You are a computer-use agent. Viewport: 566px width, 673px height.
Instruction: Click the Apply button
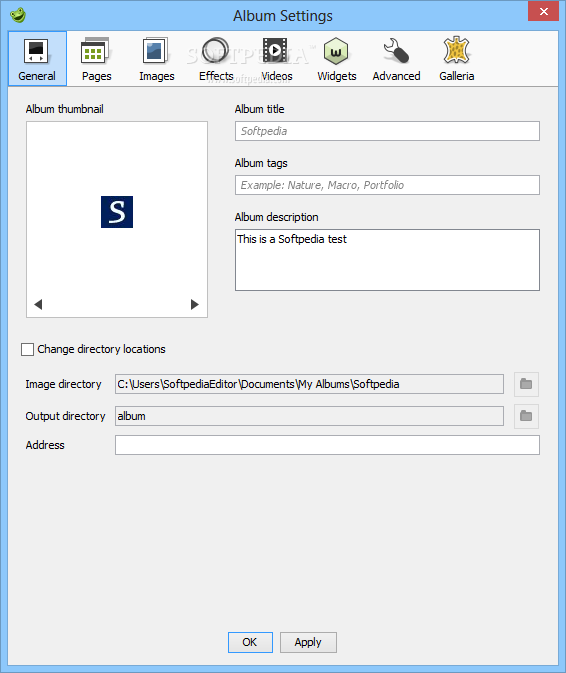(x=308, y=642)
